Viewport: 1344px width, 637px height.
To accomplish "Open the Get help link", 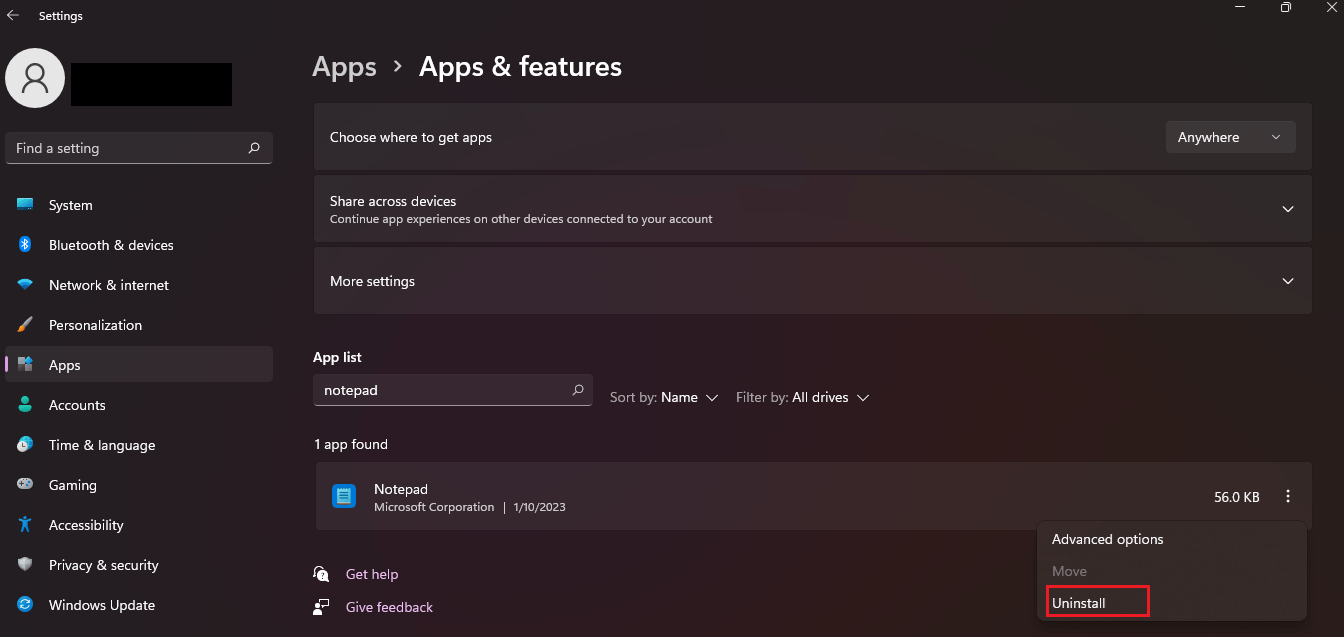I will click(x=372, y=574).
